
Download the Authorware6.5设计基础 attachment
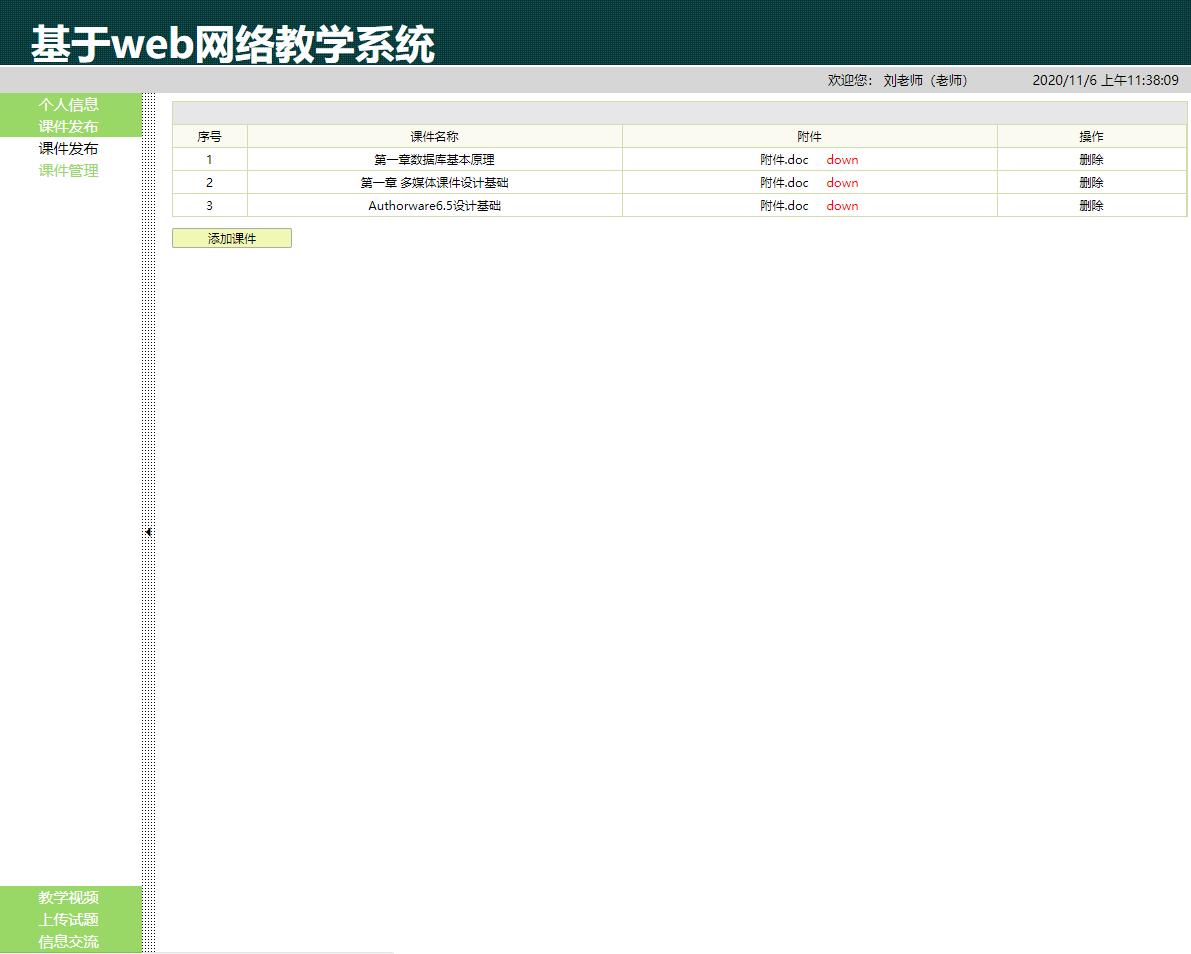(841, 205)
